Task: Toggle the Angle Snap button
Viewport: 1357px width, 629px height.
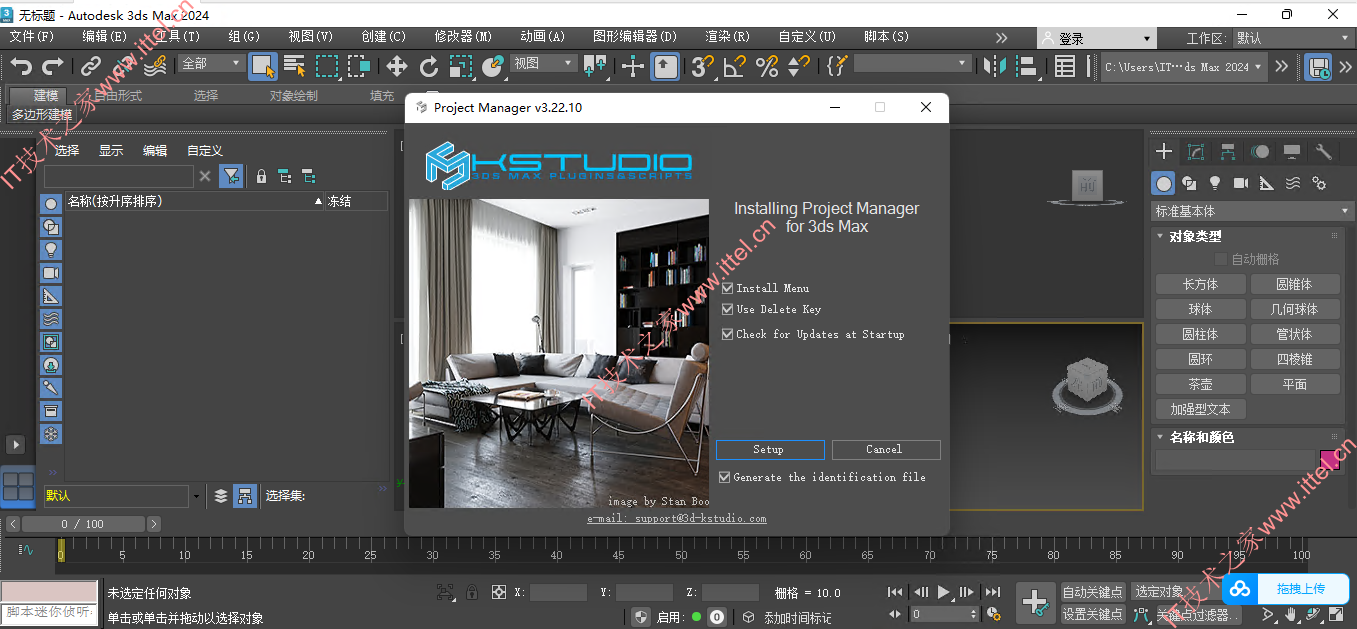Action: [x=735, y=67]
